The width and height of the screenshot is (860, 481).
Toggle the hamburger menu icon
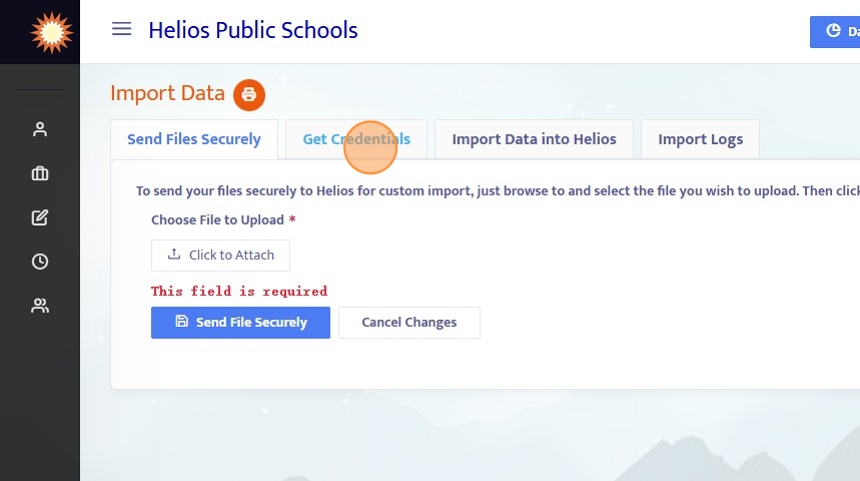pyautogui.click(x=121, y=29)
